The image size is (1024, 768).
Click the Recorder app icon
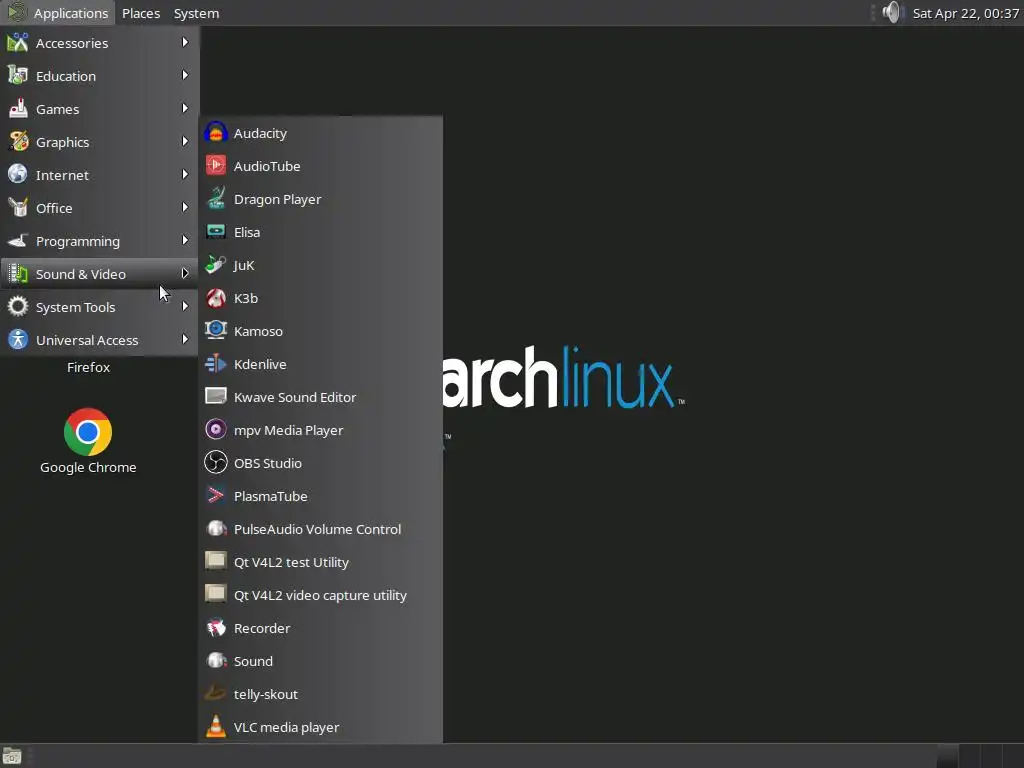click(216, 628)
